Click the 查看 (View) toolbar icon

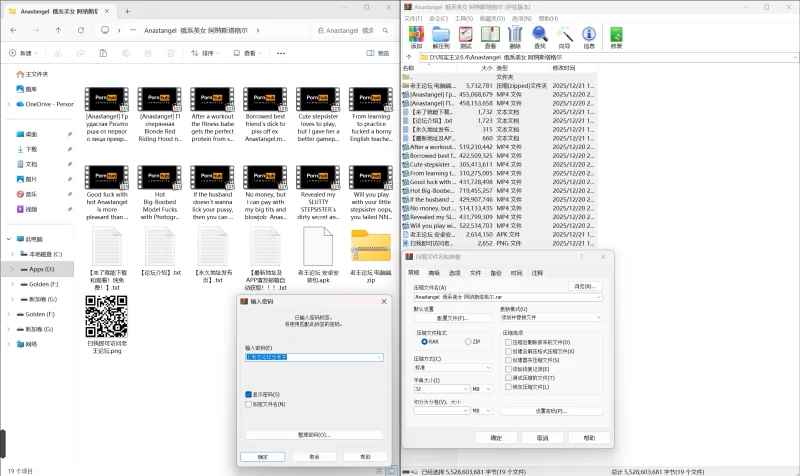point(490,37)
